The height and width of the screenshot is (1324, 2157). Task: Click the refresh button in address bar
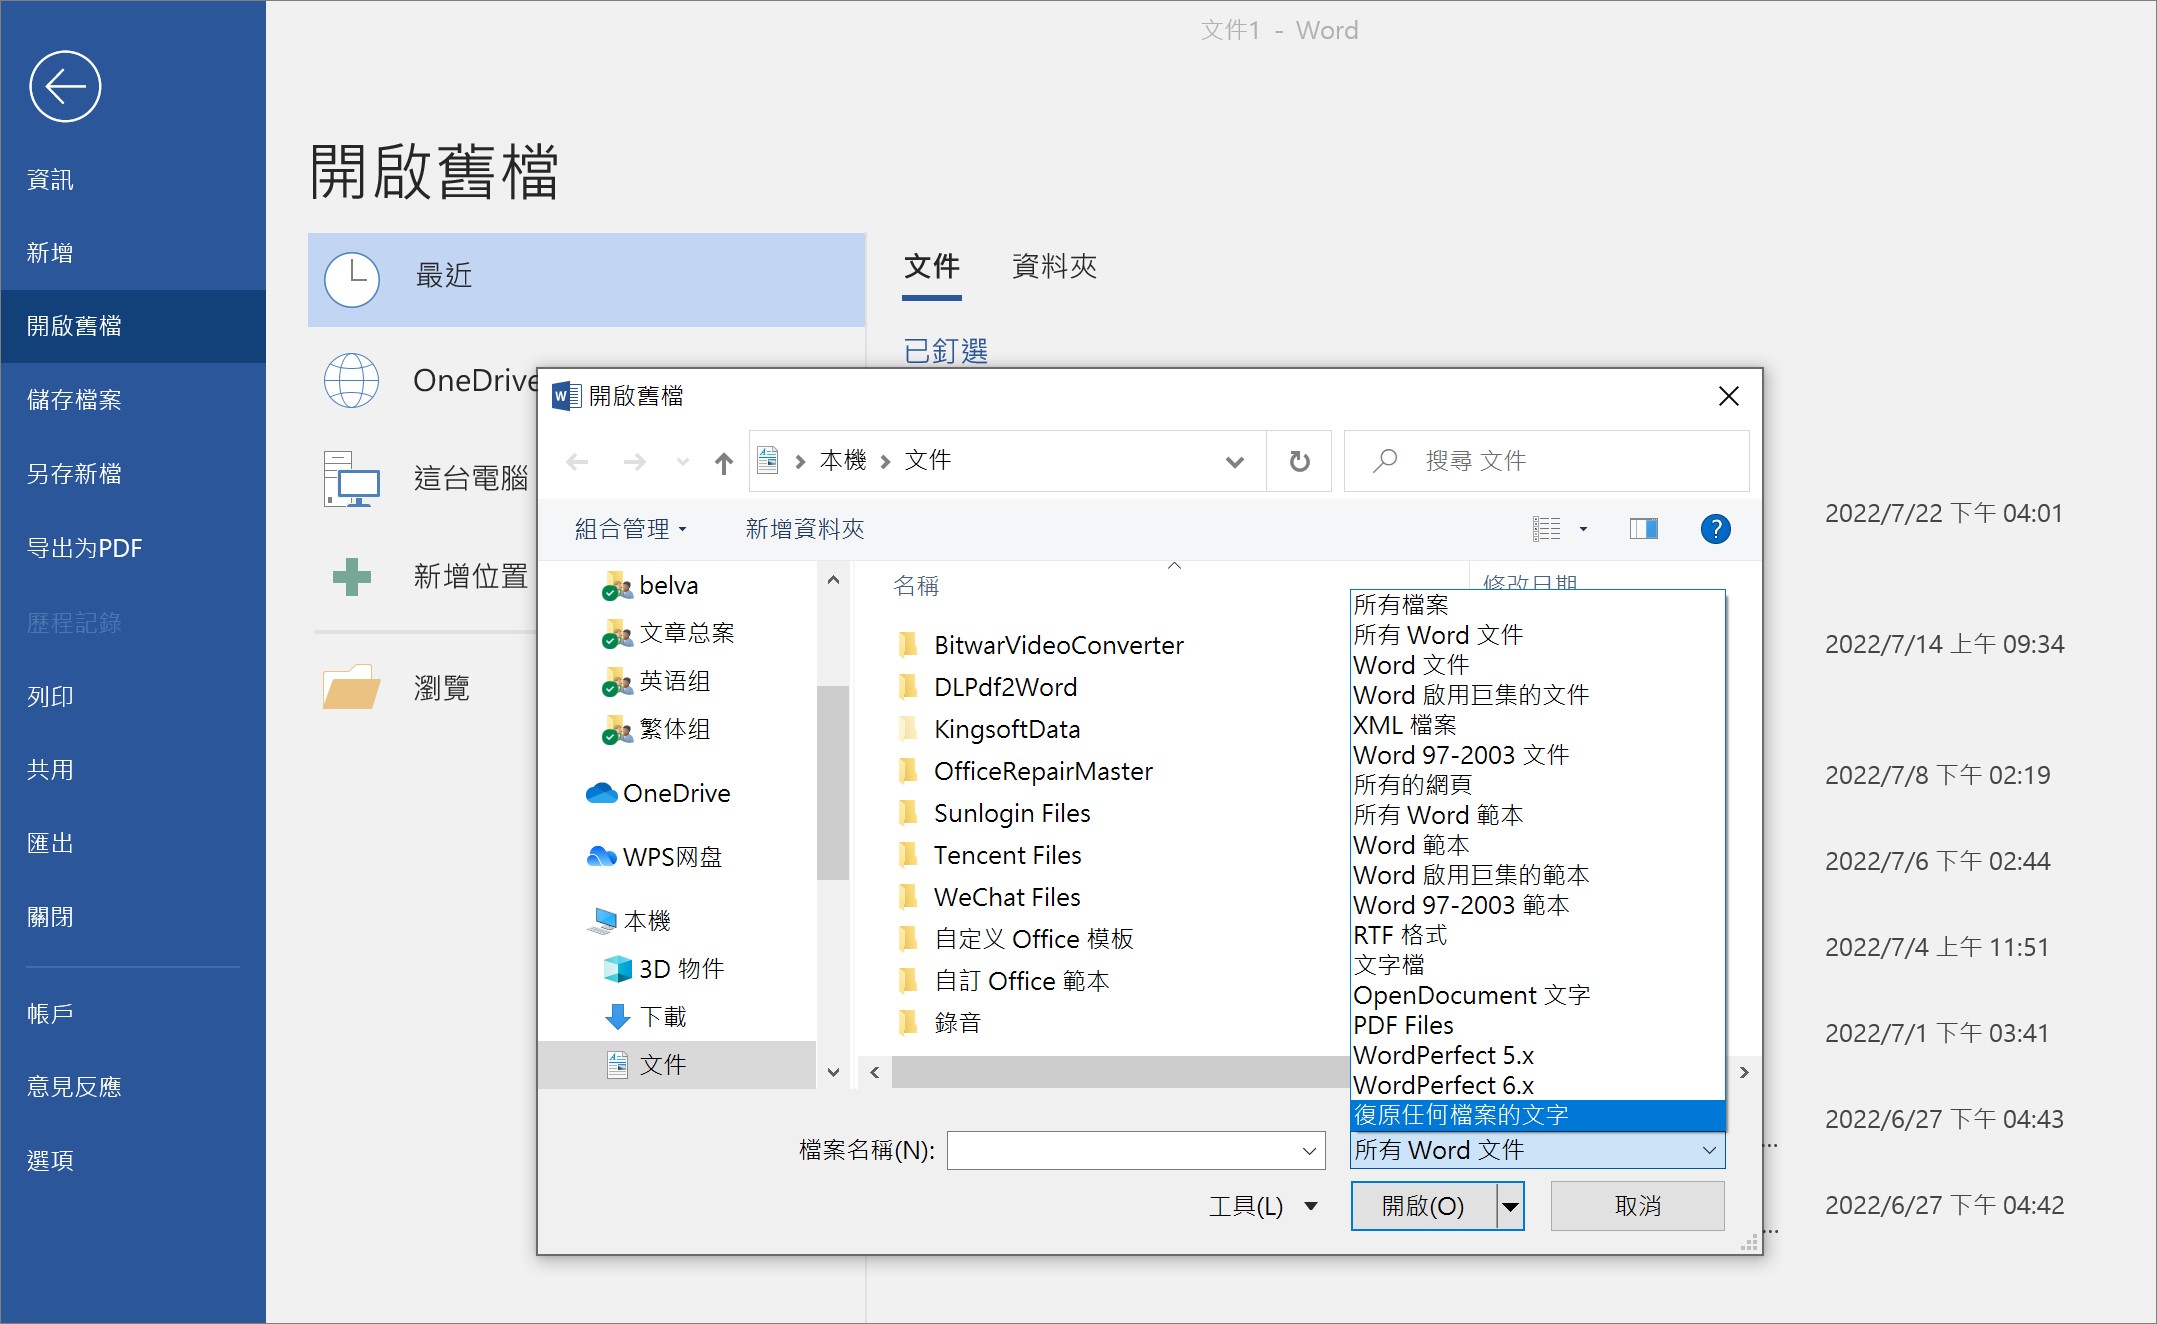coord(1299,461)
